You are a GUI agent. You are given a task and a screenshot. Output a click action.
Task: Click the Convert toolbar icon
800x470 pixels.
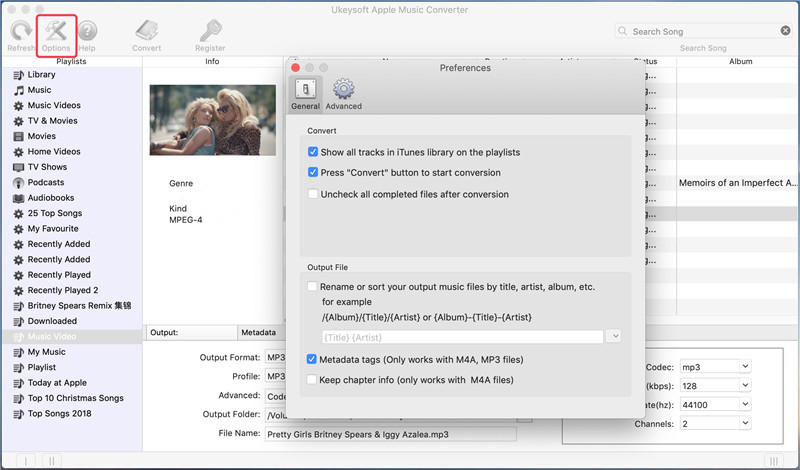[x=147, y=31]
